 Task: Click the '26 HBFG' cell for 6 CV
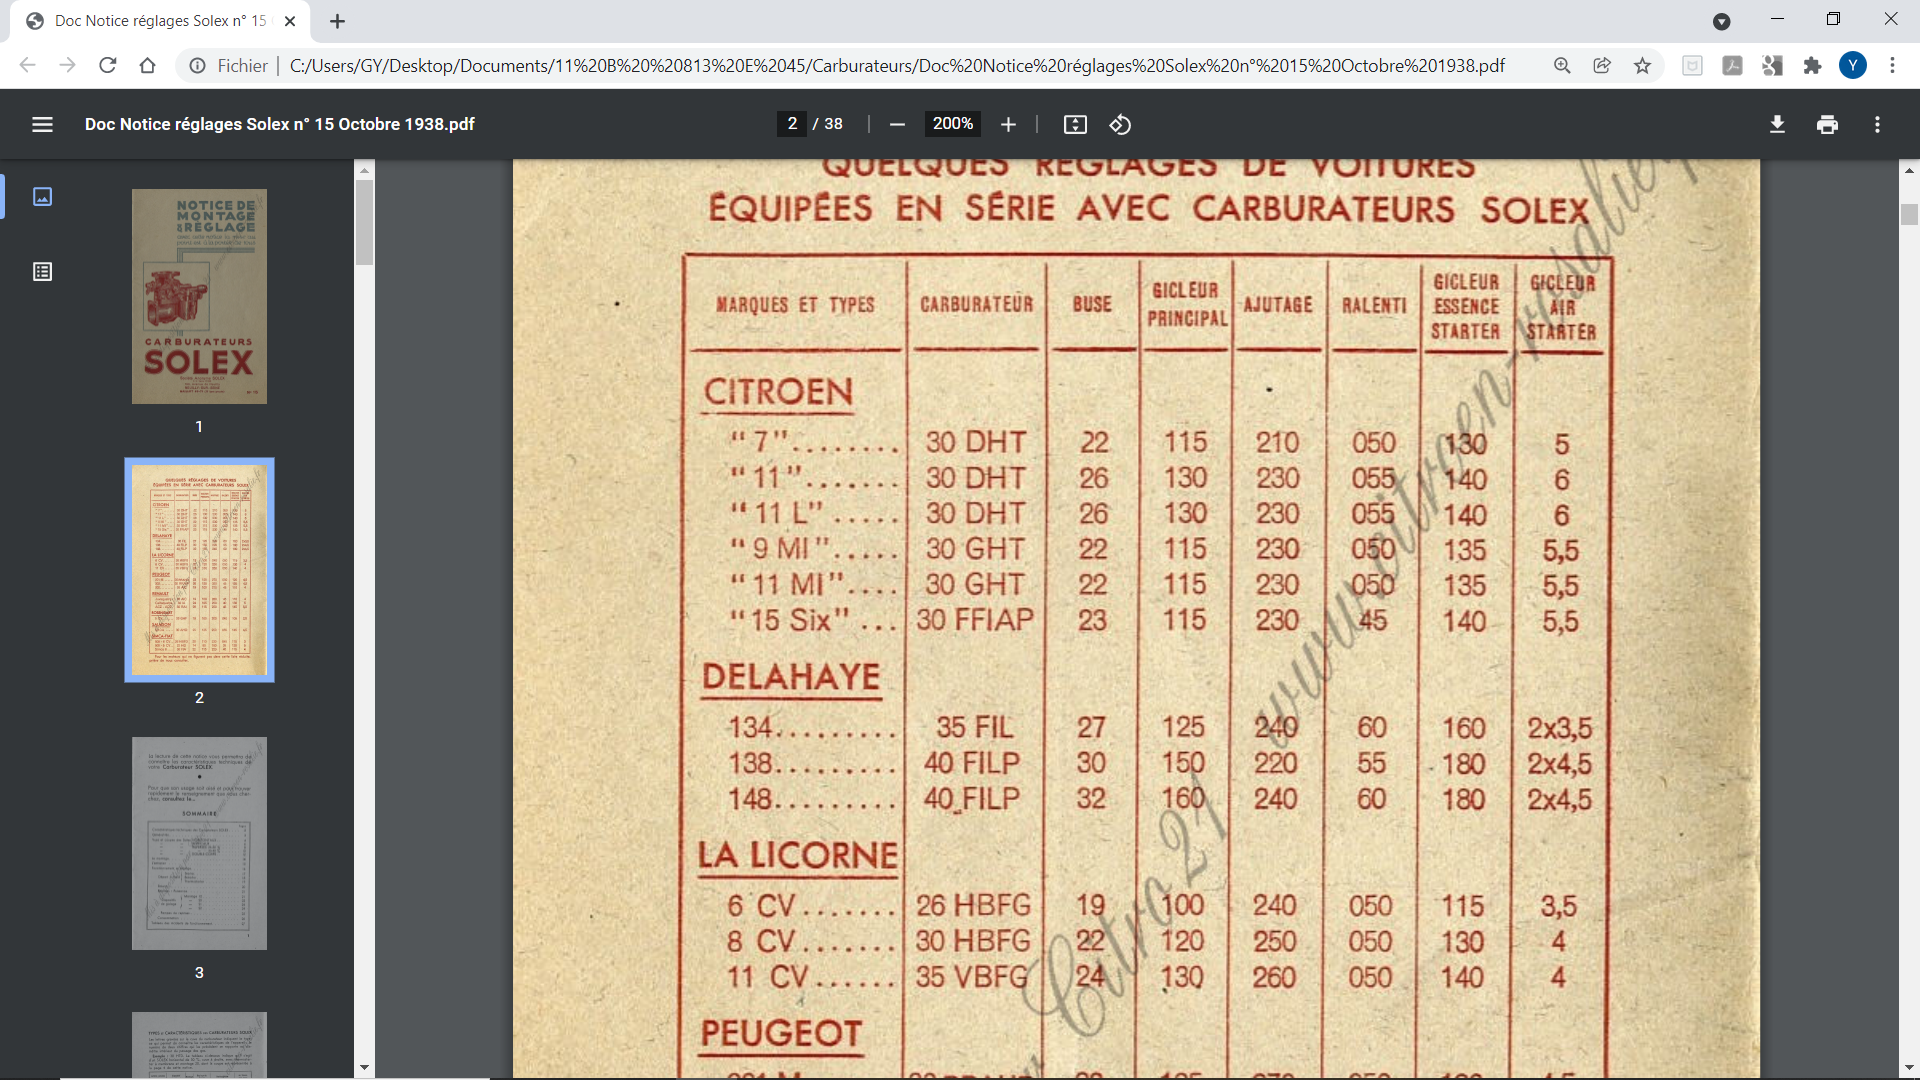pyautogui.click(x=973, y=905)
